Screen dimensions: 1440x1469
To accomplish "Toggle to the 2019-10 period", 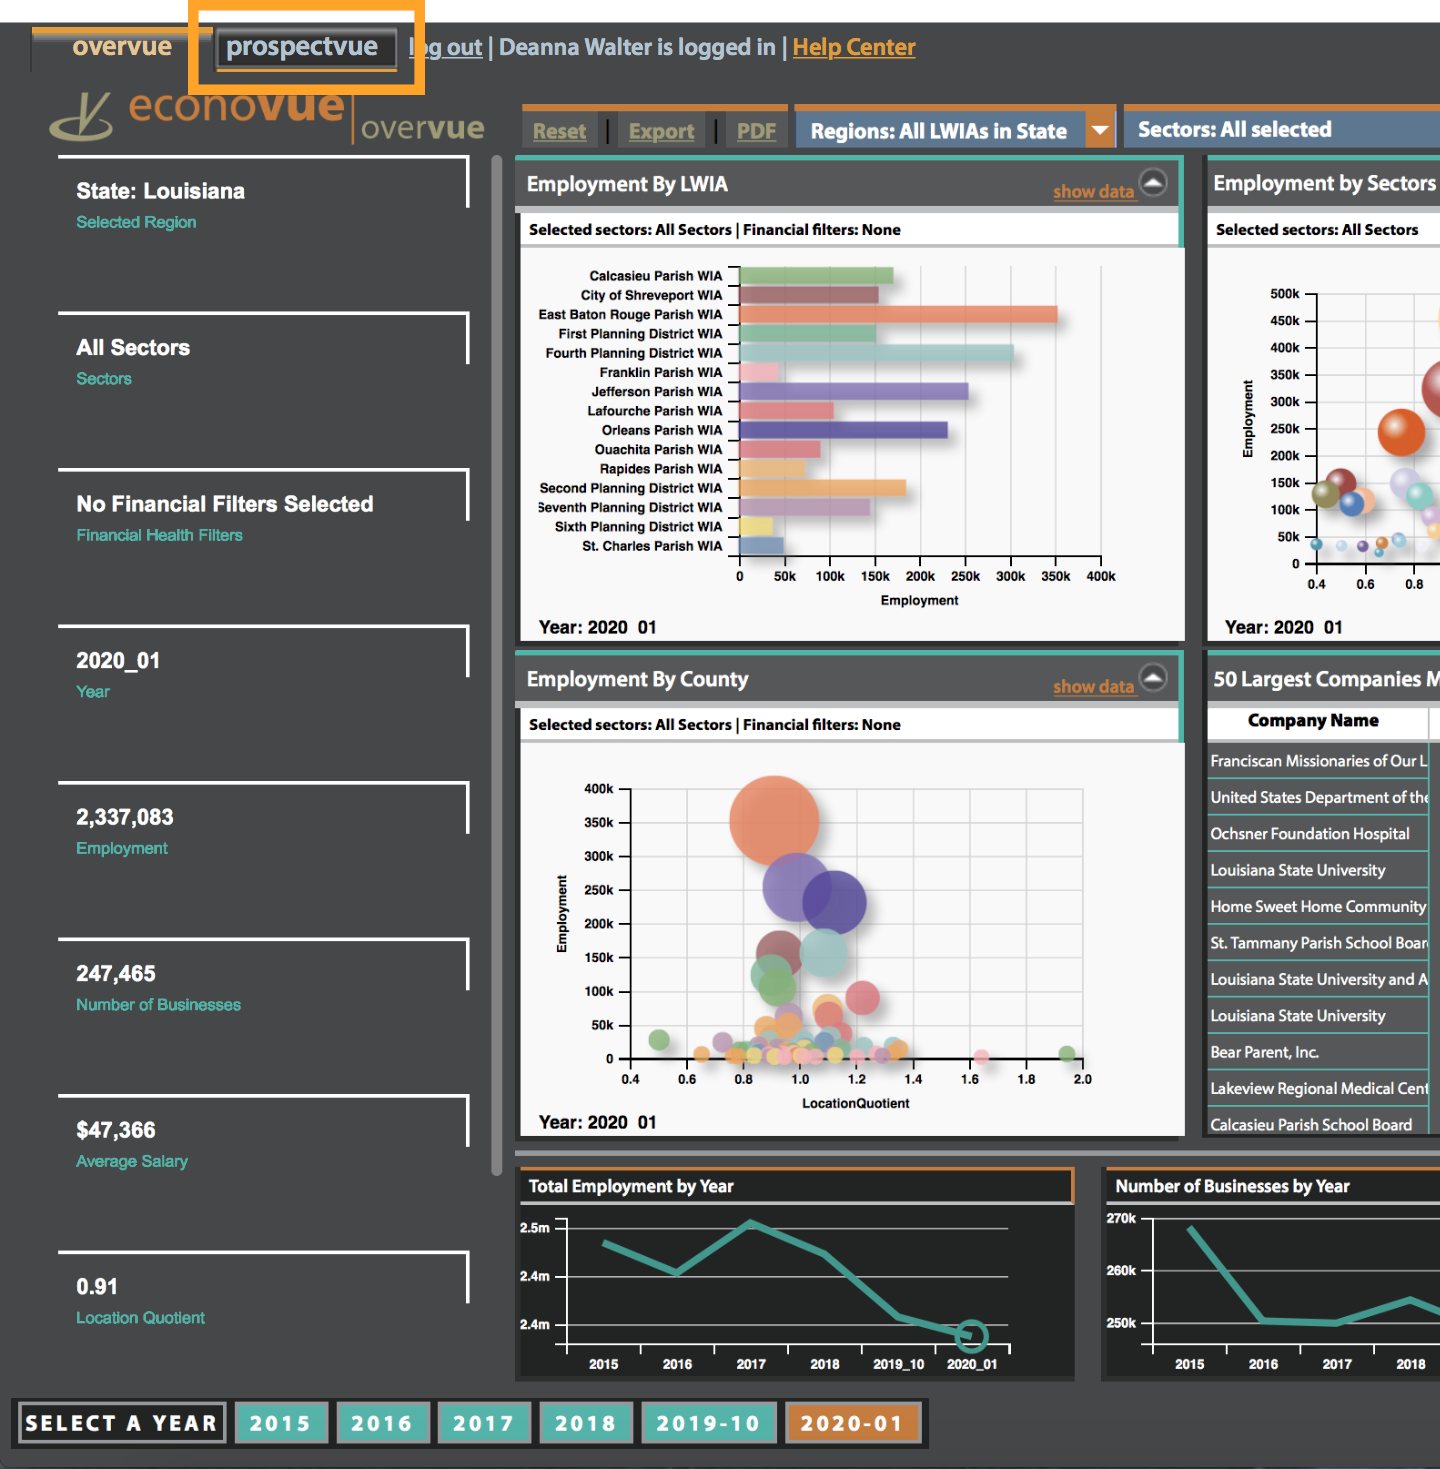I will tap(709, 1422).
